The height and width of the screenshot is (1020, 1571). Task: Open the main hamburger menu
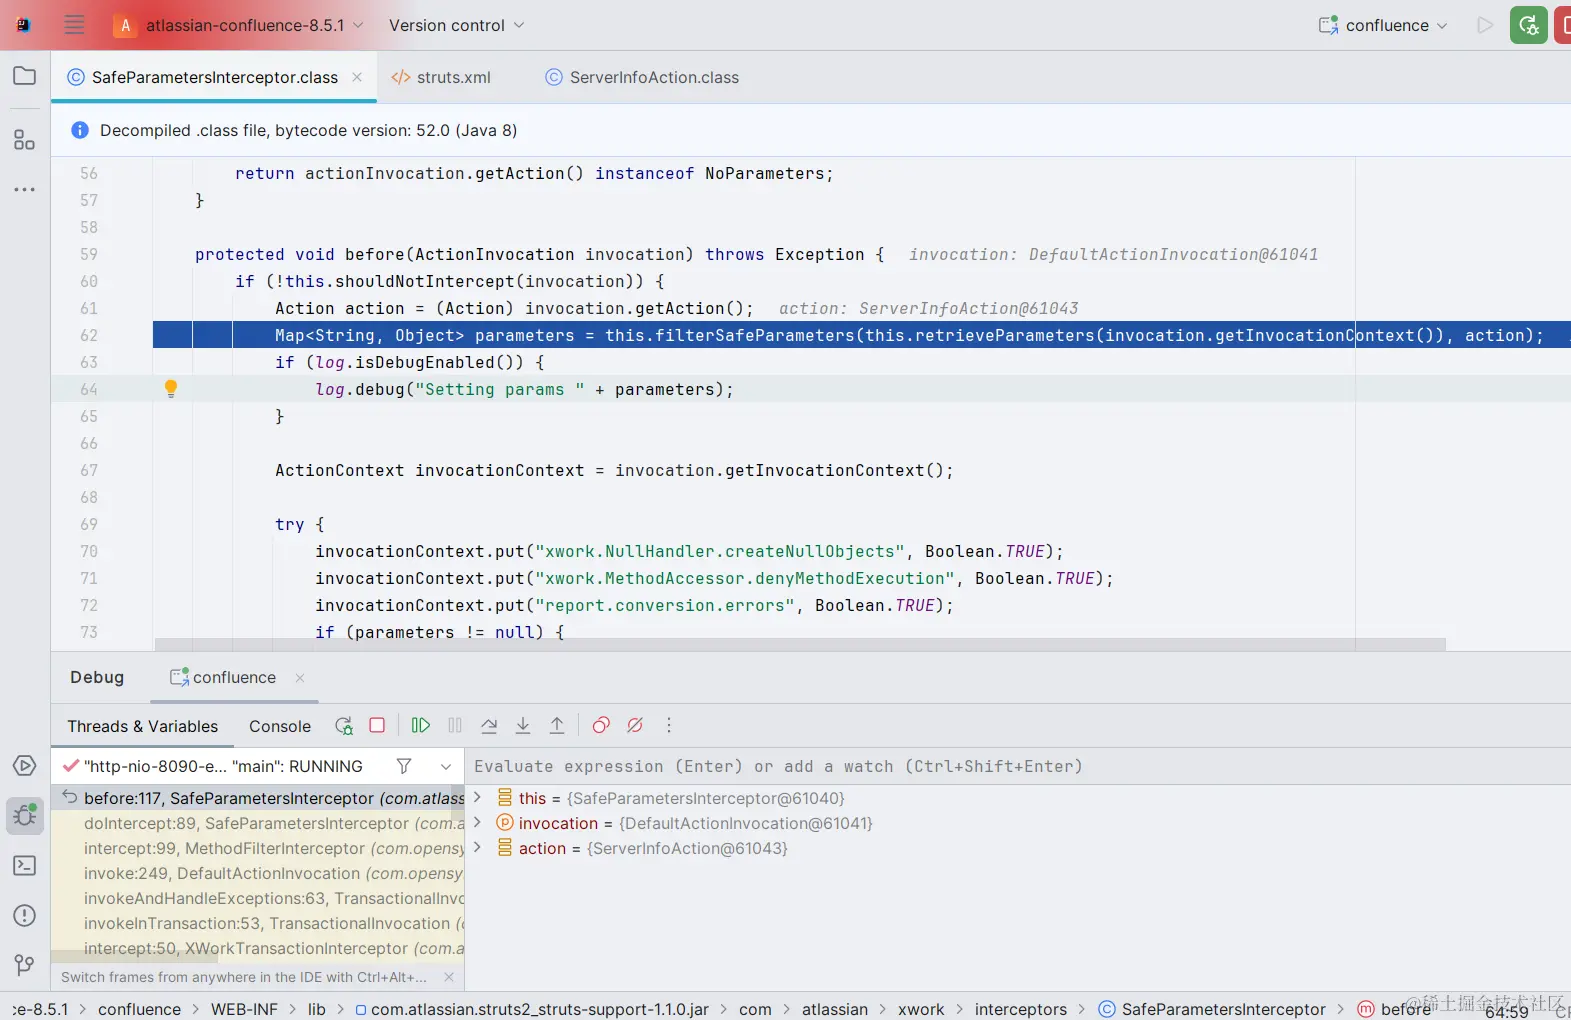74,25
